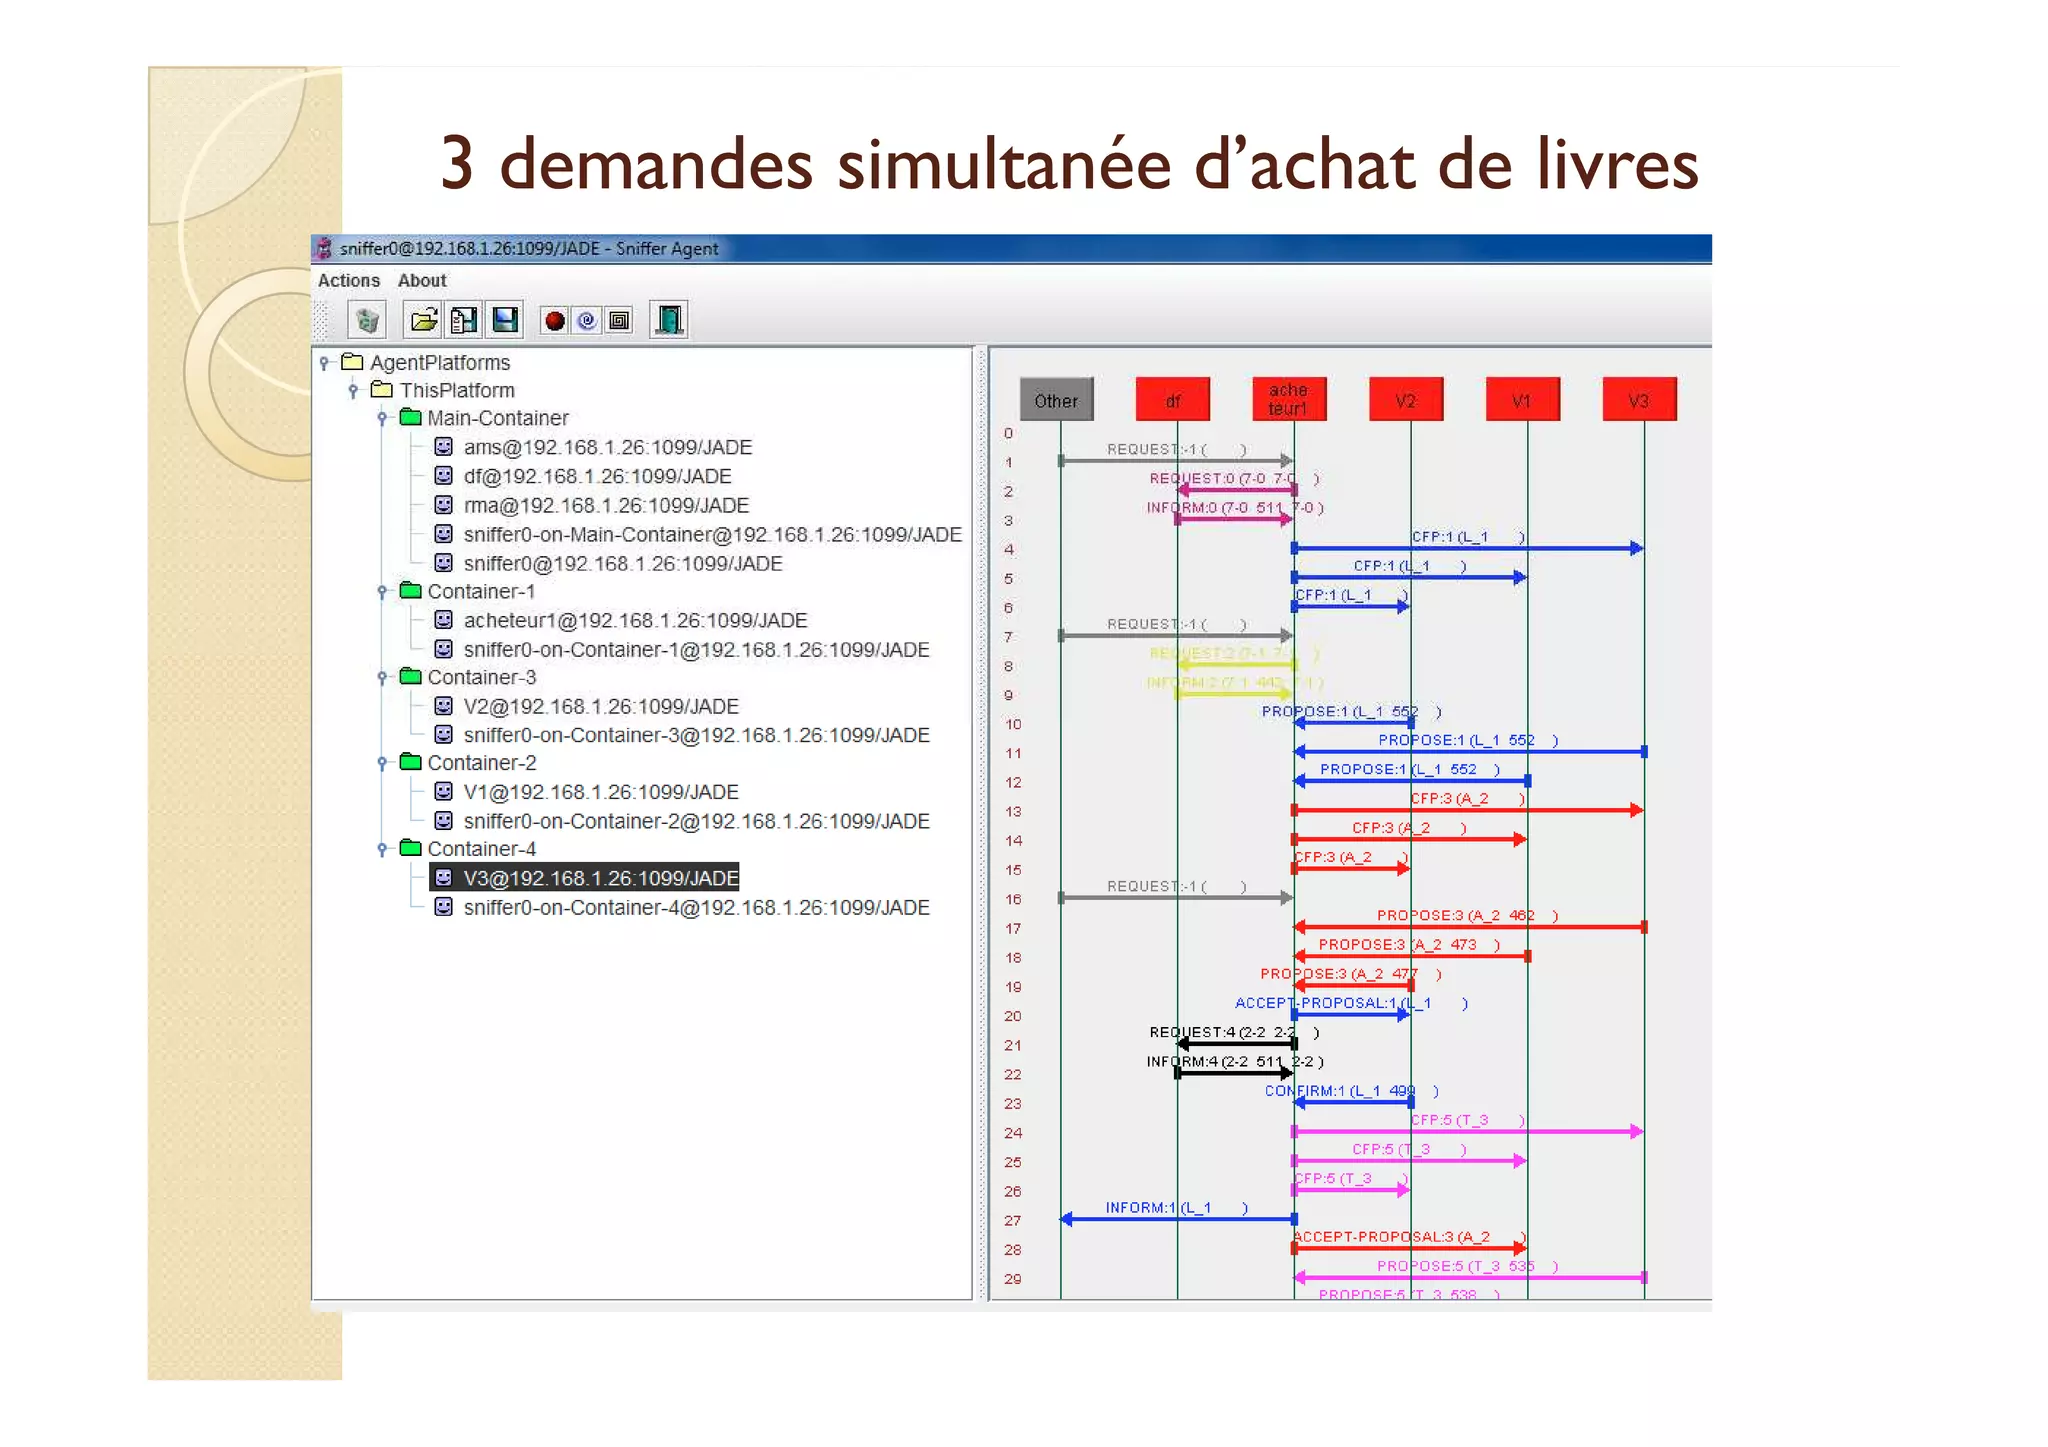
Task: Open the Actions menu
Action: click(349, 280)
